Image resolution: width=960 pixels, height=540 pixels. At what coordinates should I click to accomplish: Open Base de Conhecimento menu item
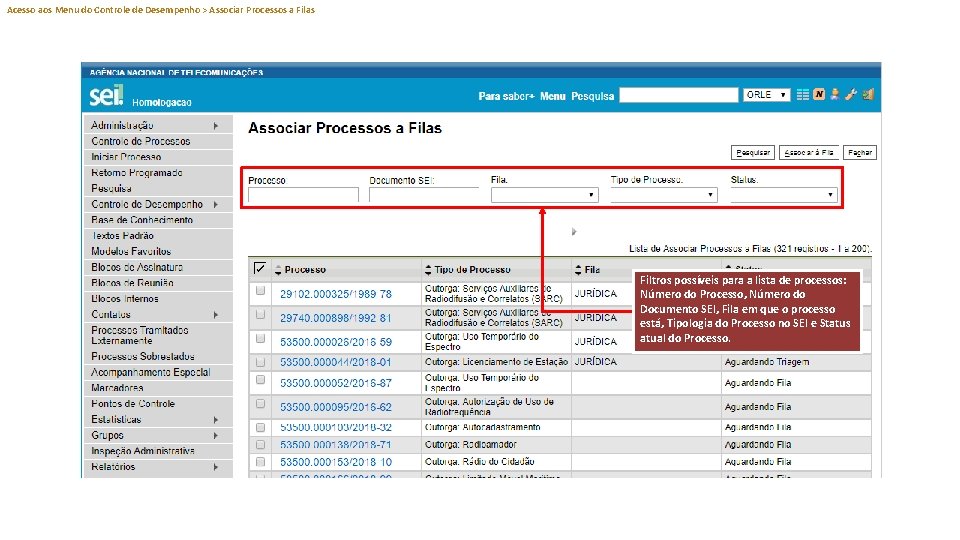(x=158, y=220)
